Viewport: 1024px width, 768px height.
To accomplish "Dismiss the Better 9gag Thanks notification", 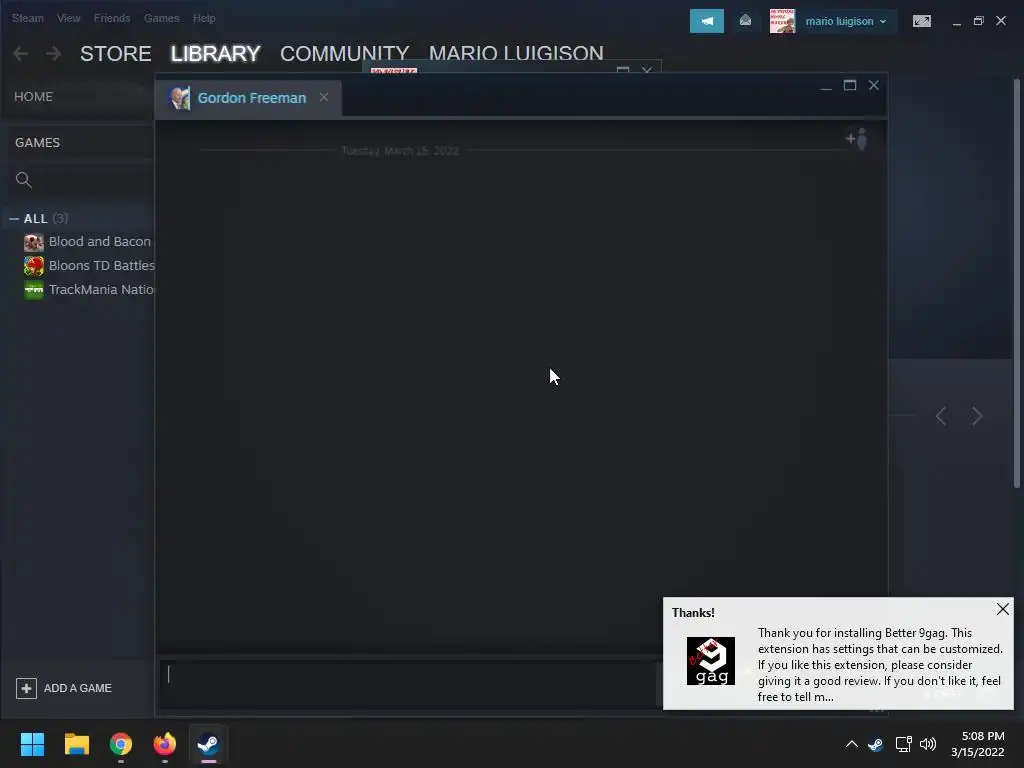I will [1002, 609].
